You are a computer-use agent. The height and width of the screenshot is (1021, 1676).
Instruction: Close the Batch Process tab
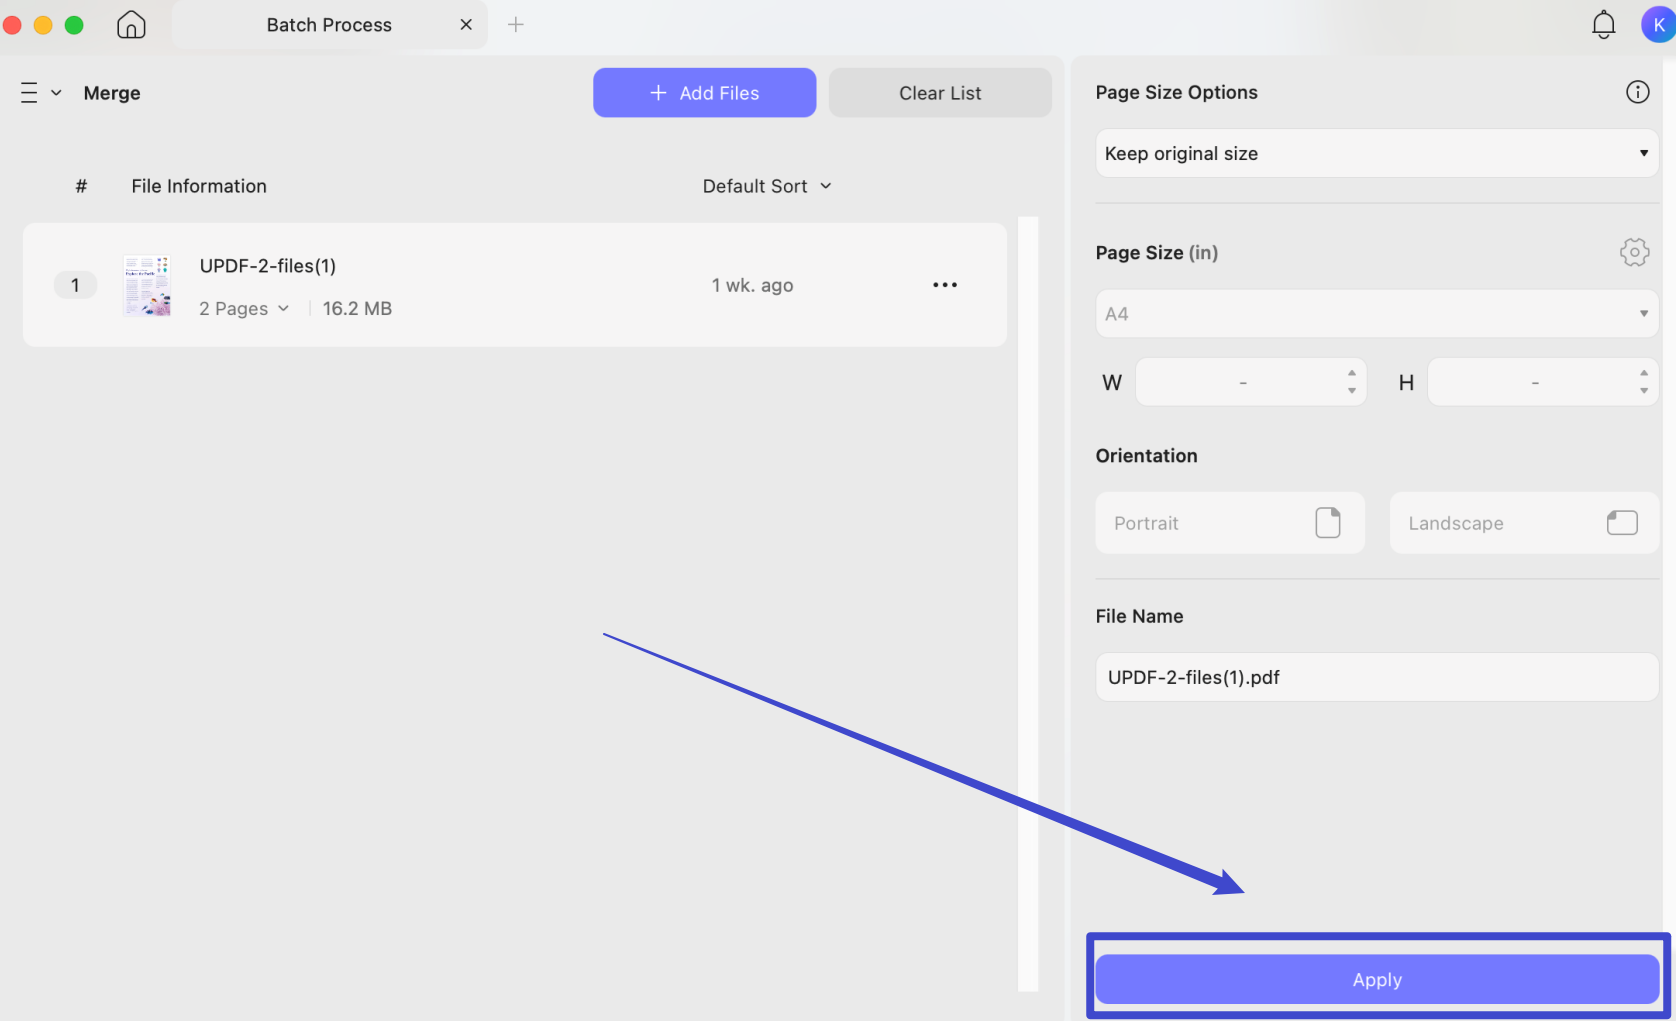click(466, 25)
